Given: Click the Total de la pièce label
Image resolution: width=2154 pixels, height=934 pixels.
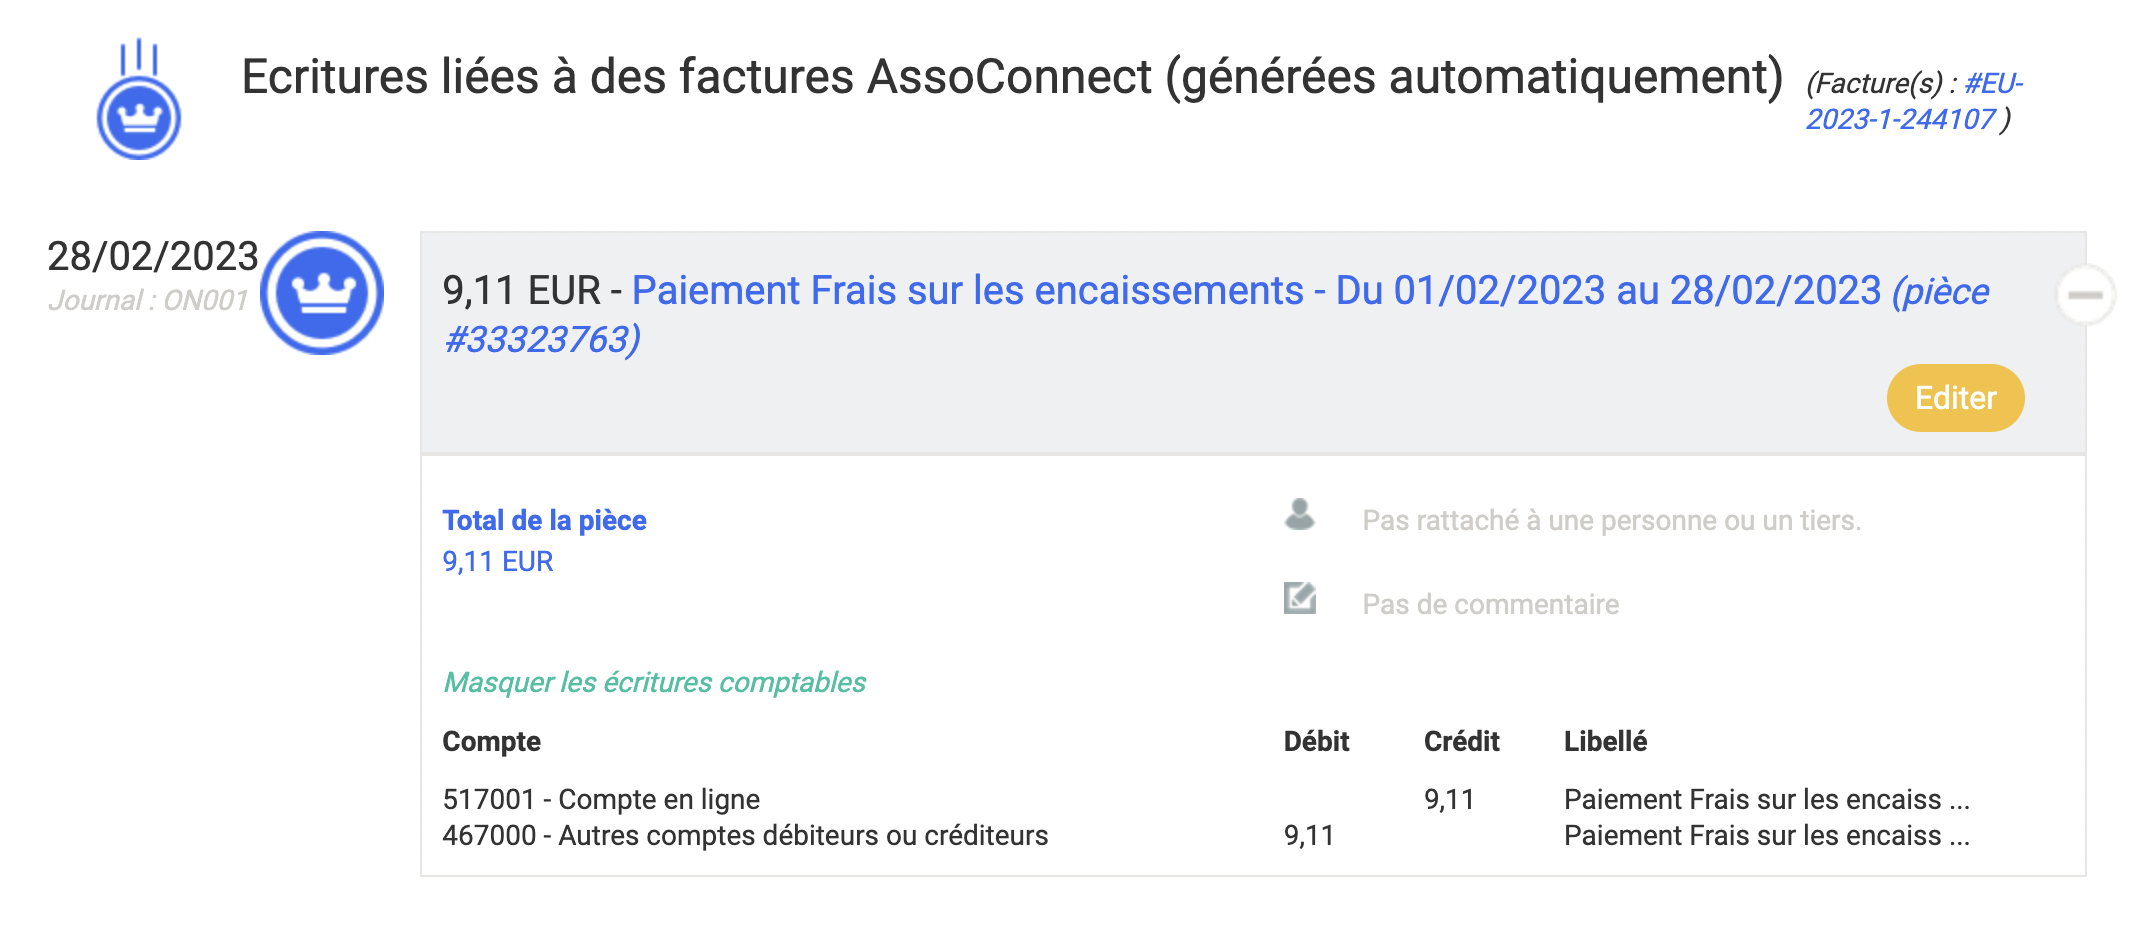Looking at the screenshot, I should pos(544,520).
